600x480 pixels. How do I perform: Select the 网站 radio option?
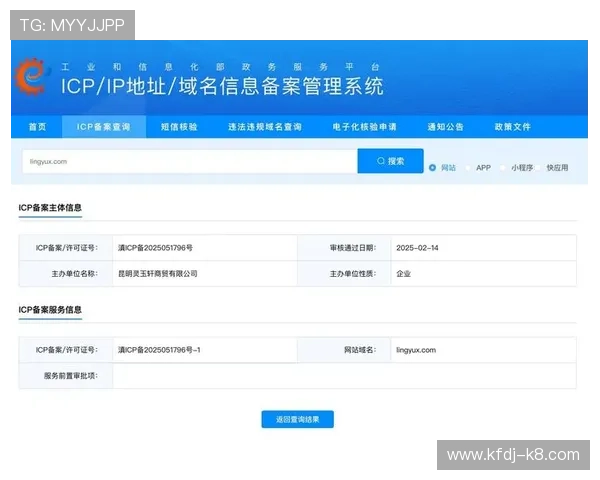[x=432, y=168]
